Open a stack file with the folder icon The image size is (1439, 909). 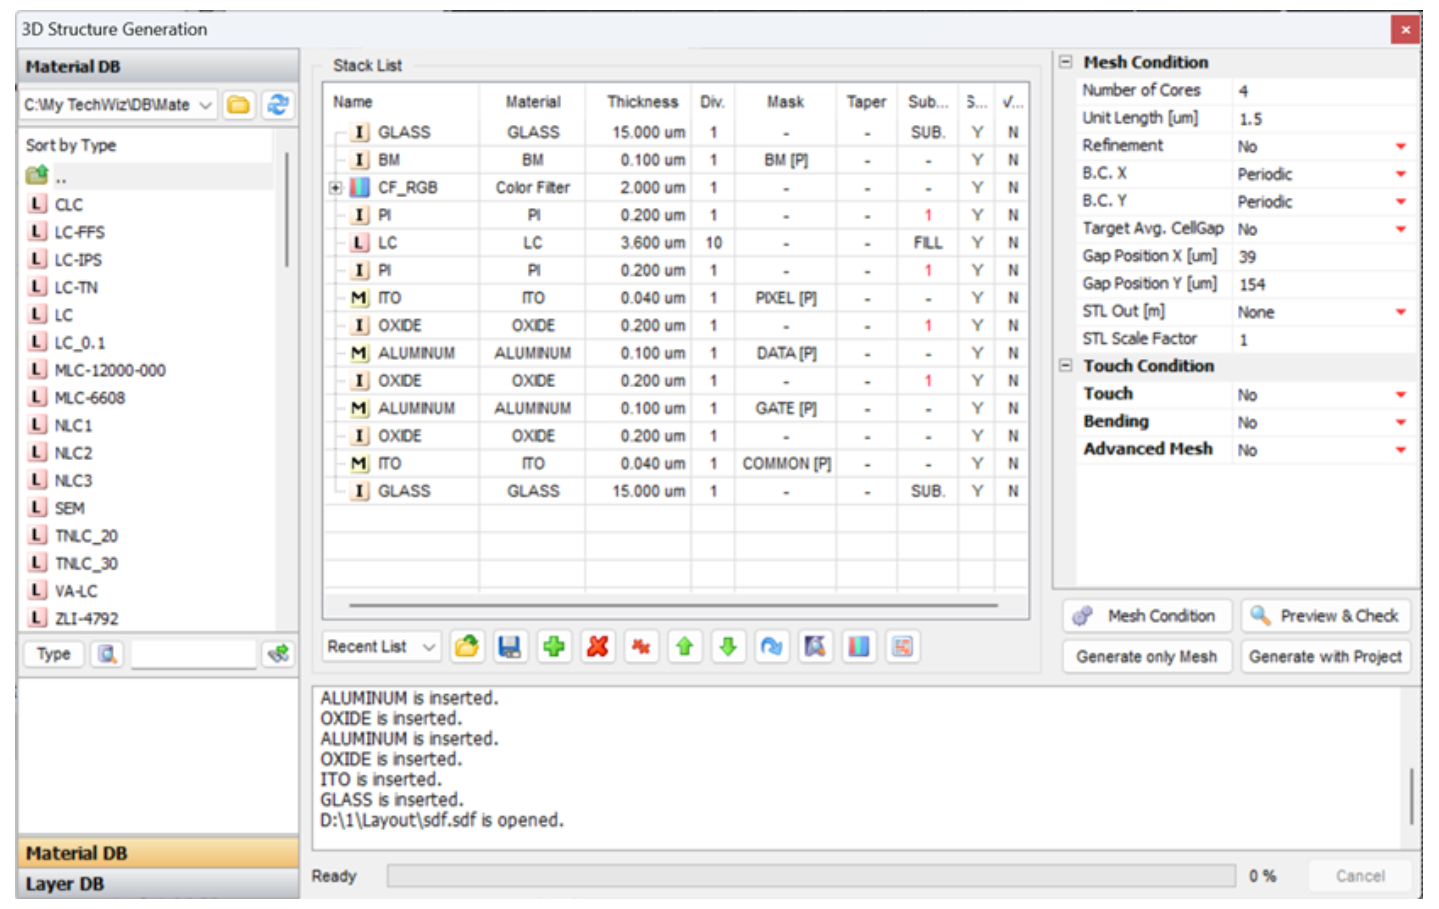tap(466, 647)
